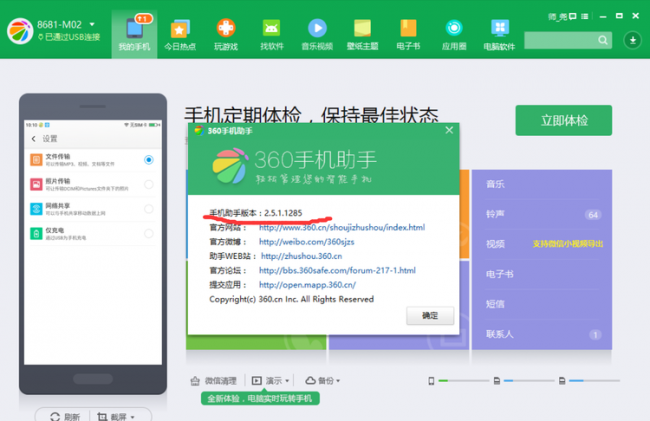Image resolution: width=650 pixels, height=421 pixels.
Task: Click the 360 logo in the header
Action: pos(20,31)
